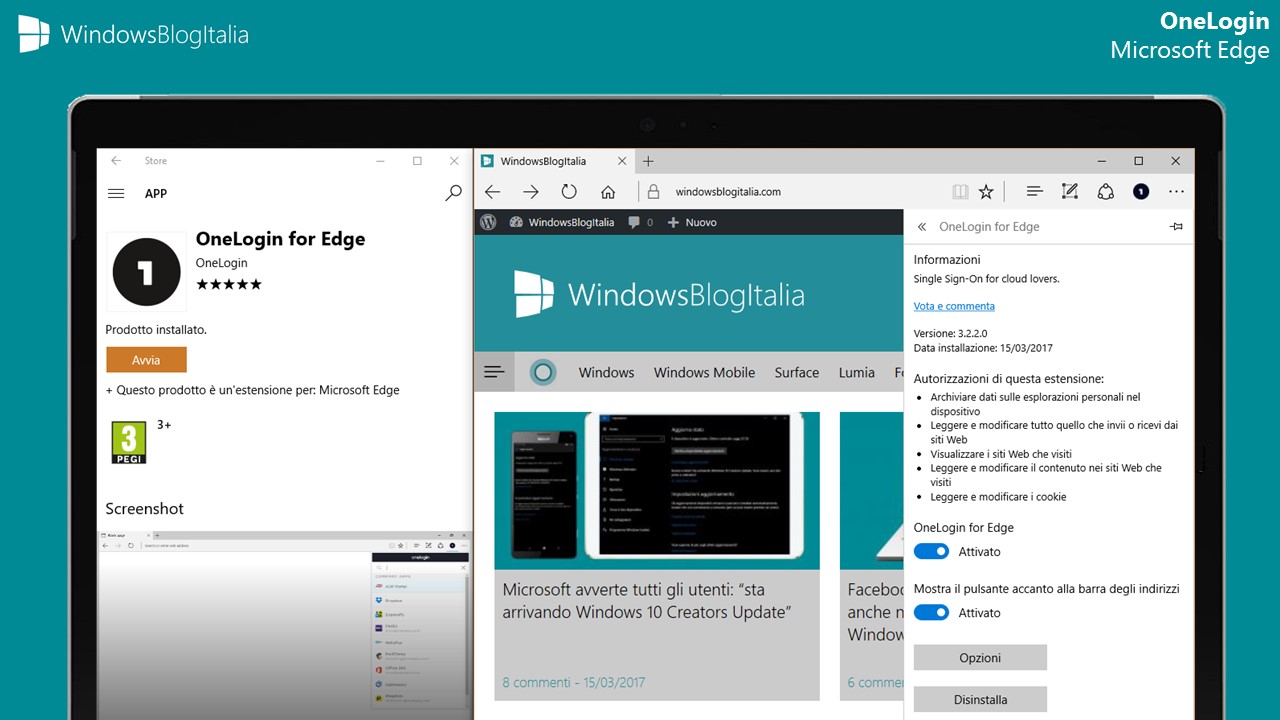This screenshot has height=720, width=1280.
Task: Click the OneLogin app logo in Store
Action: click(146, 271)
